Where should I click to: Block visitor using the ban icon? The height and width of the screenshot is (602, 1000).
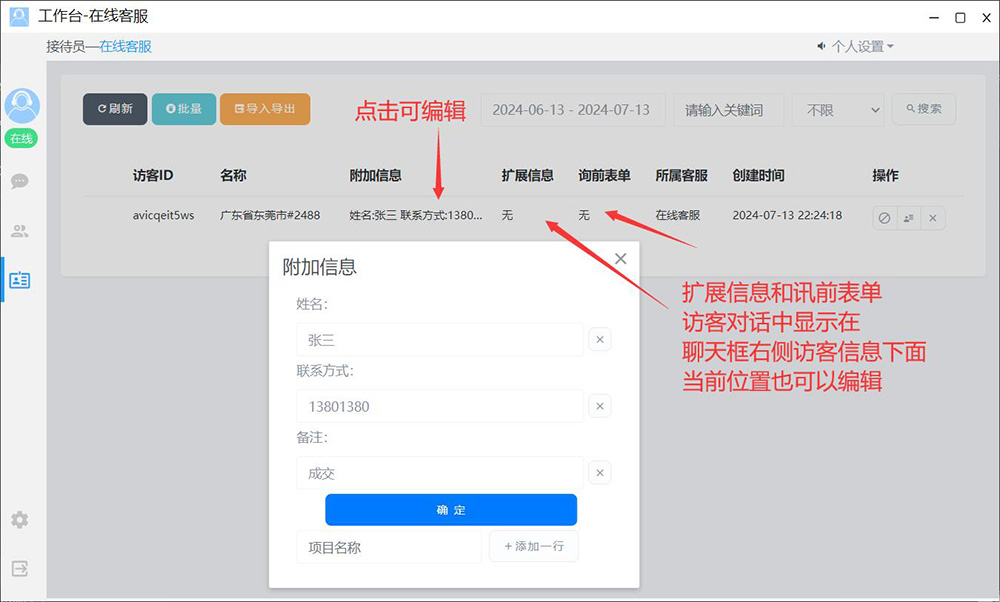click(x=884, y=217)
